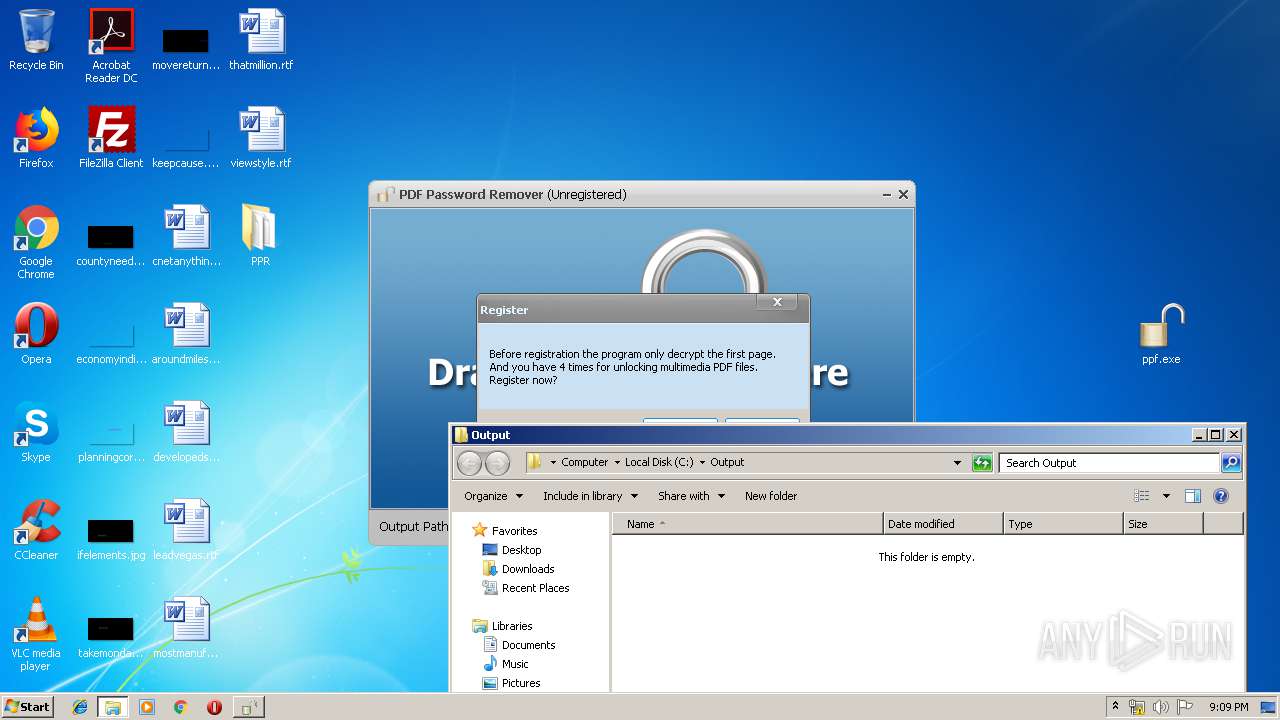The height and width of the screenshot is (720, 1280).
Task: Go back in the Output Explorer window
Action: coord(469,463)
